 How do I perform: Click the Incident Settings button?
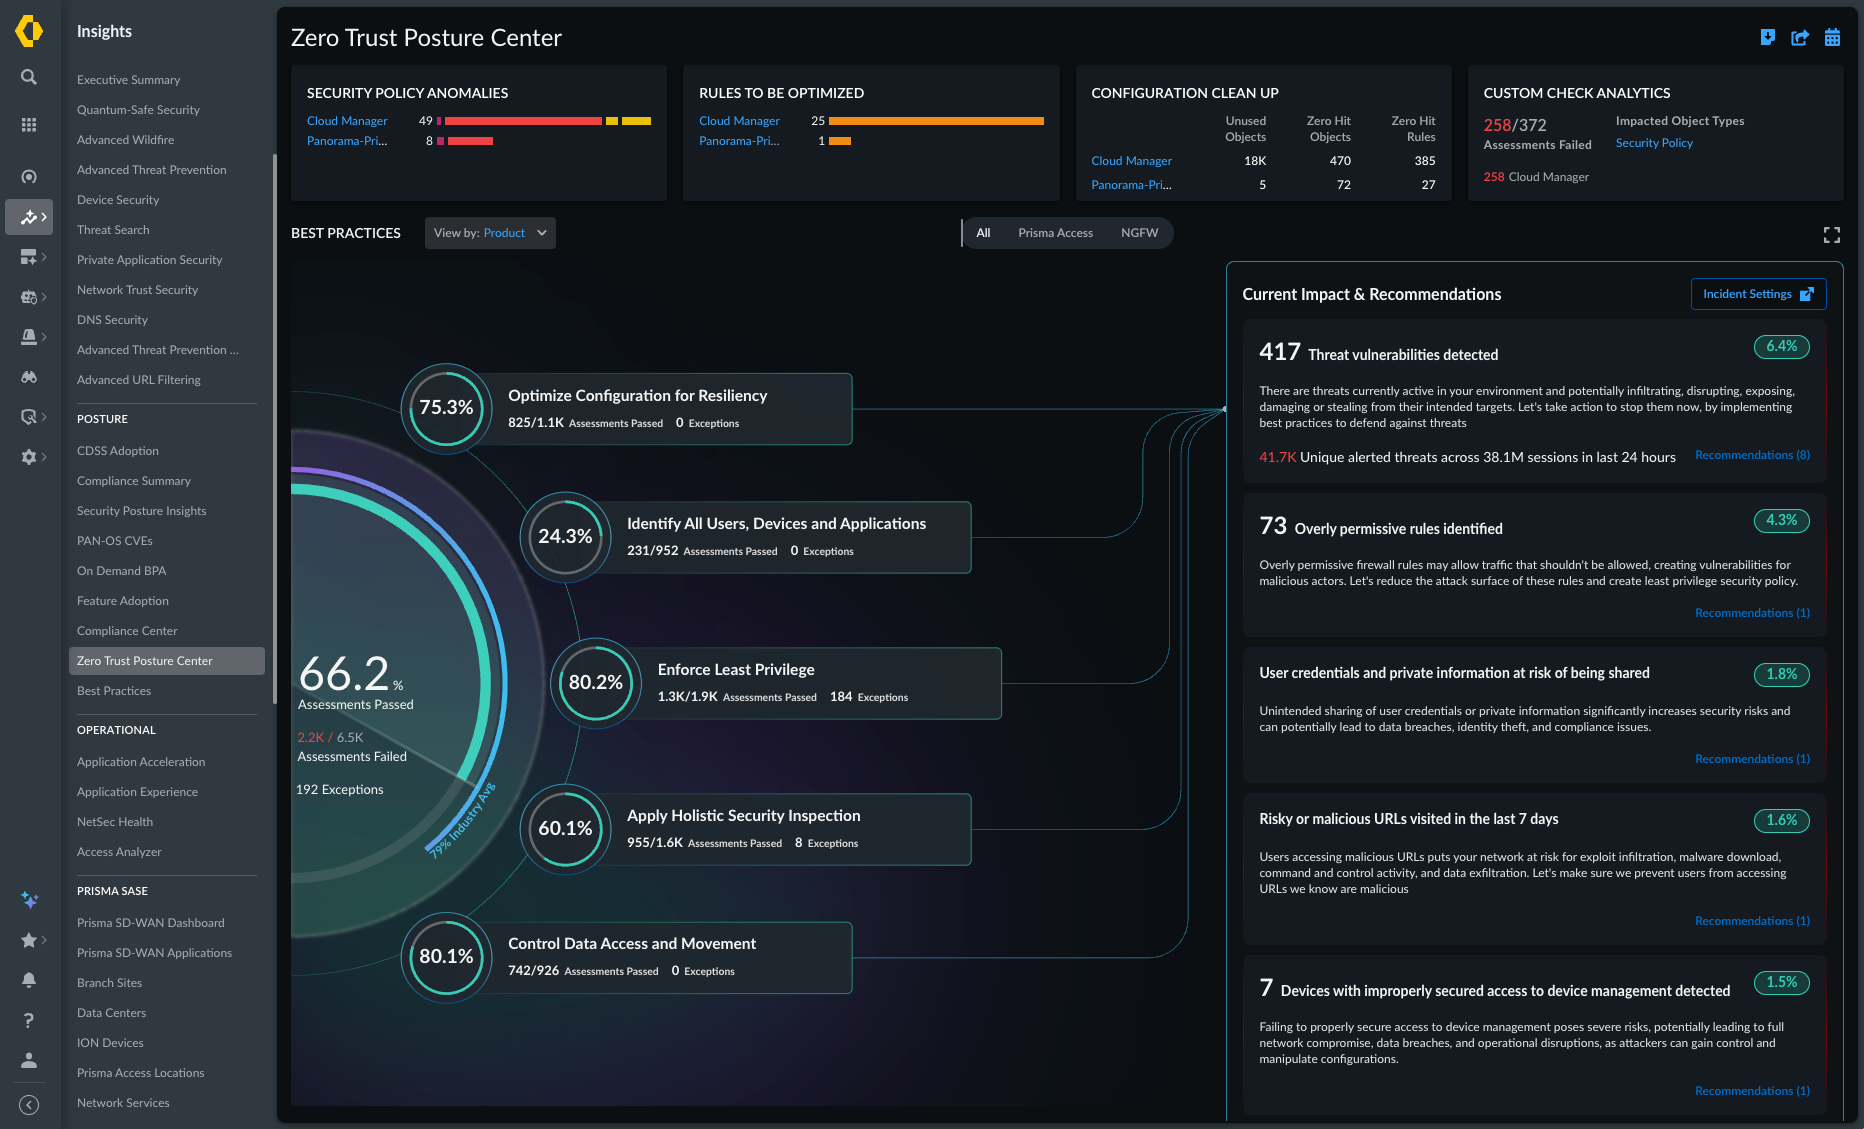(x=1758, y=294)
